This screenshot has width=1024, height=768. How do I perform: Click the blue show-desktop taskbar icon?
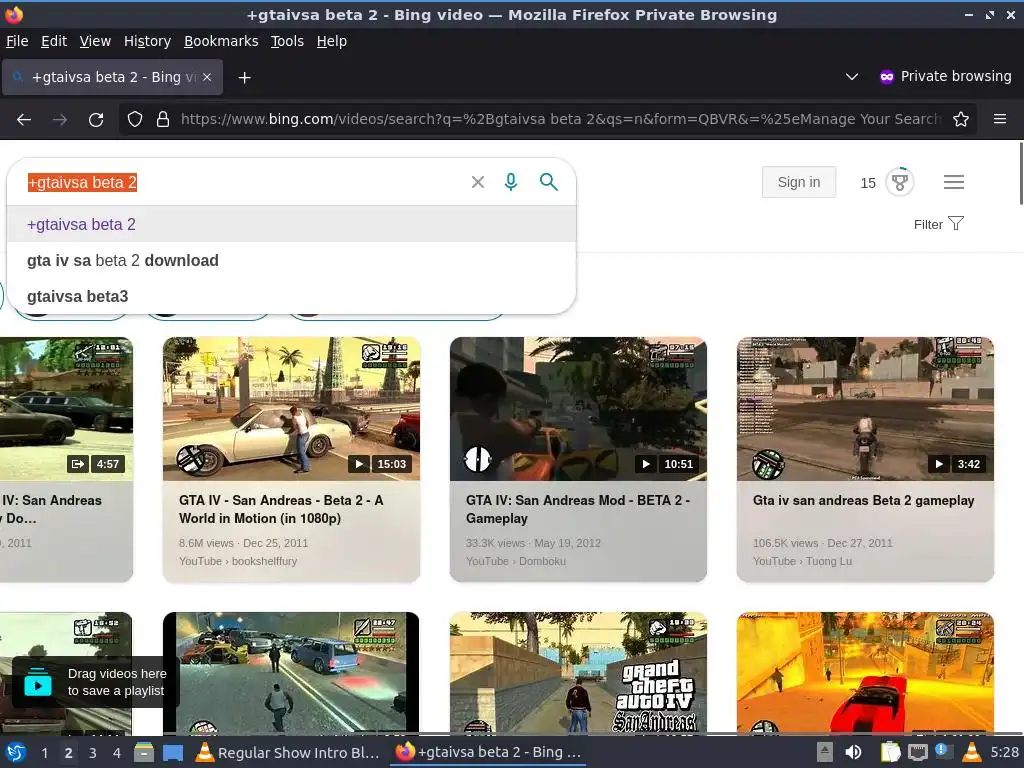[172, 752]
